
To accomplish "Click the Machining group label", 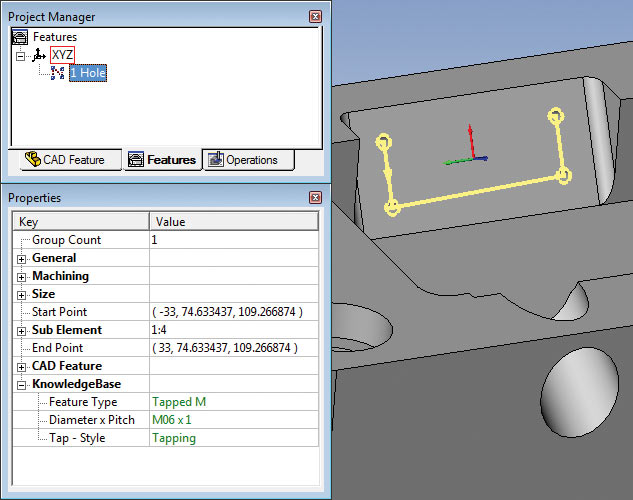I will pos(61,276).
